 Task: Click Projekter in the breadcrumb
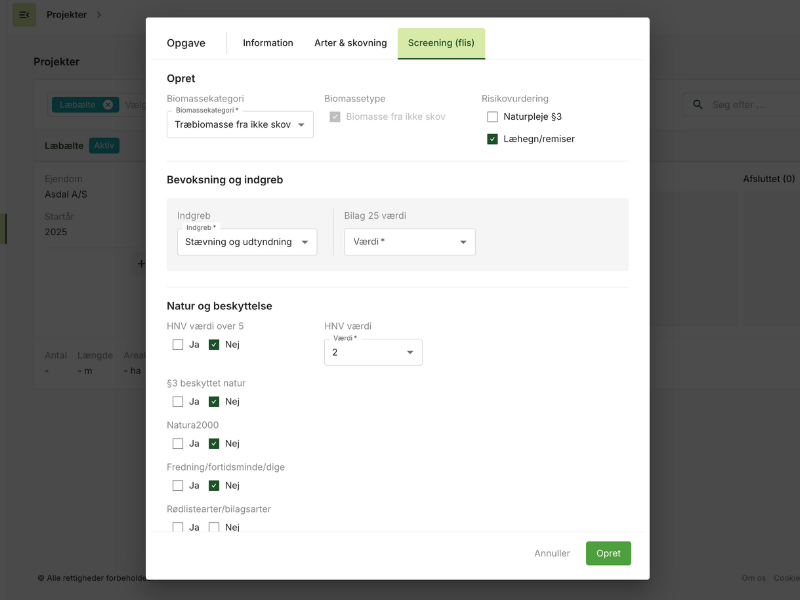click(66, 15)
